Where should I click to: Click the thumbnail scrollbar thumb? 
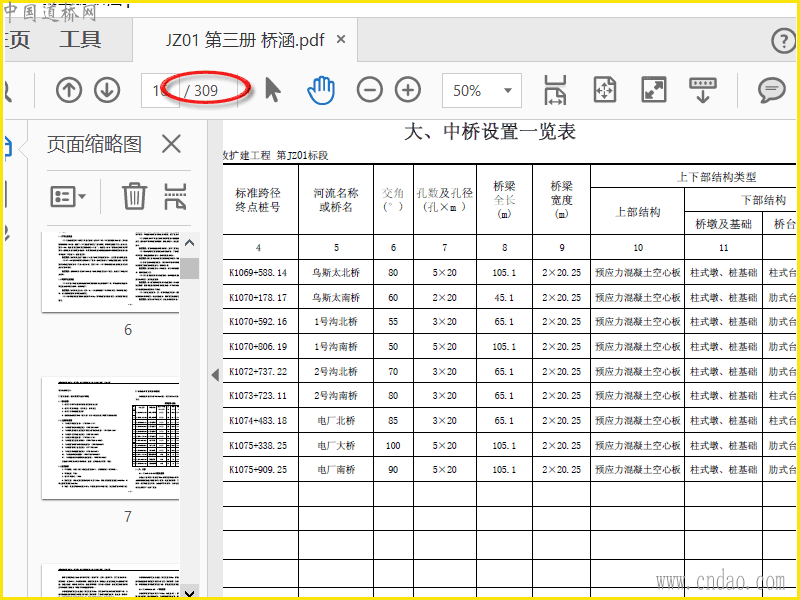[189, 268]
